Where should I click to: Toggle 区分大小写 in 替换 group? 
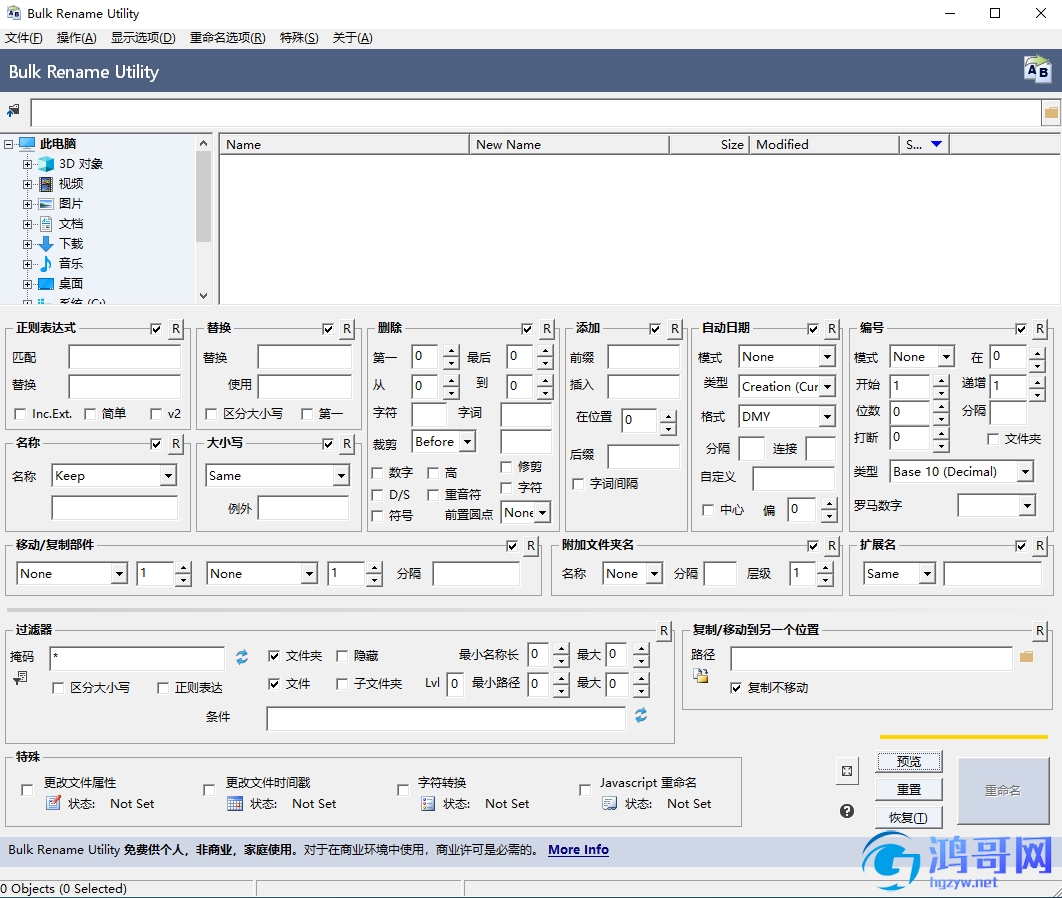click(211, 414)
